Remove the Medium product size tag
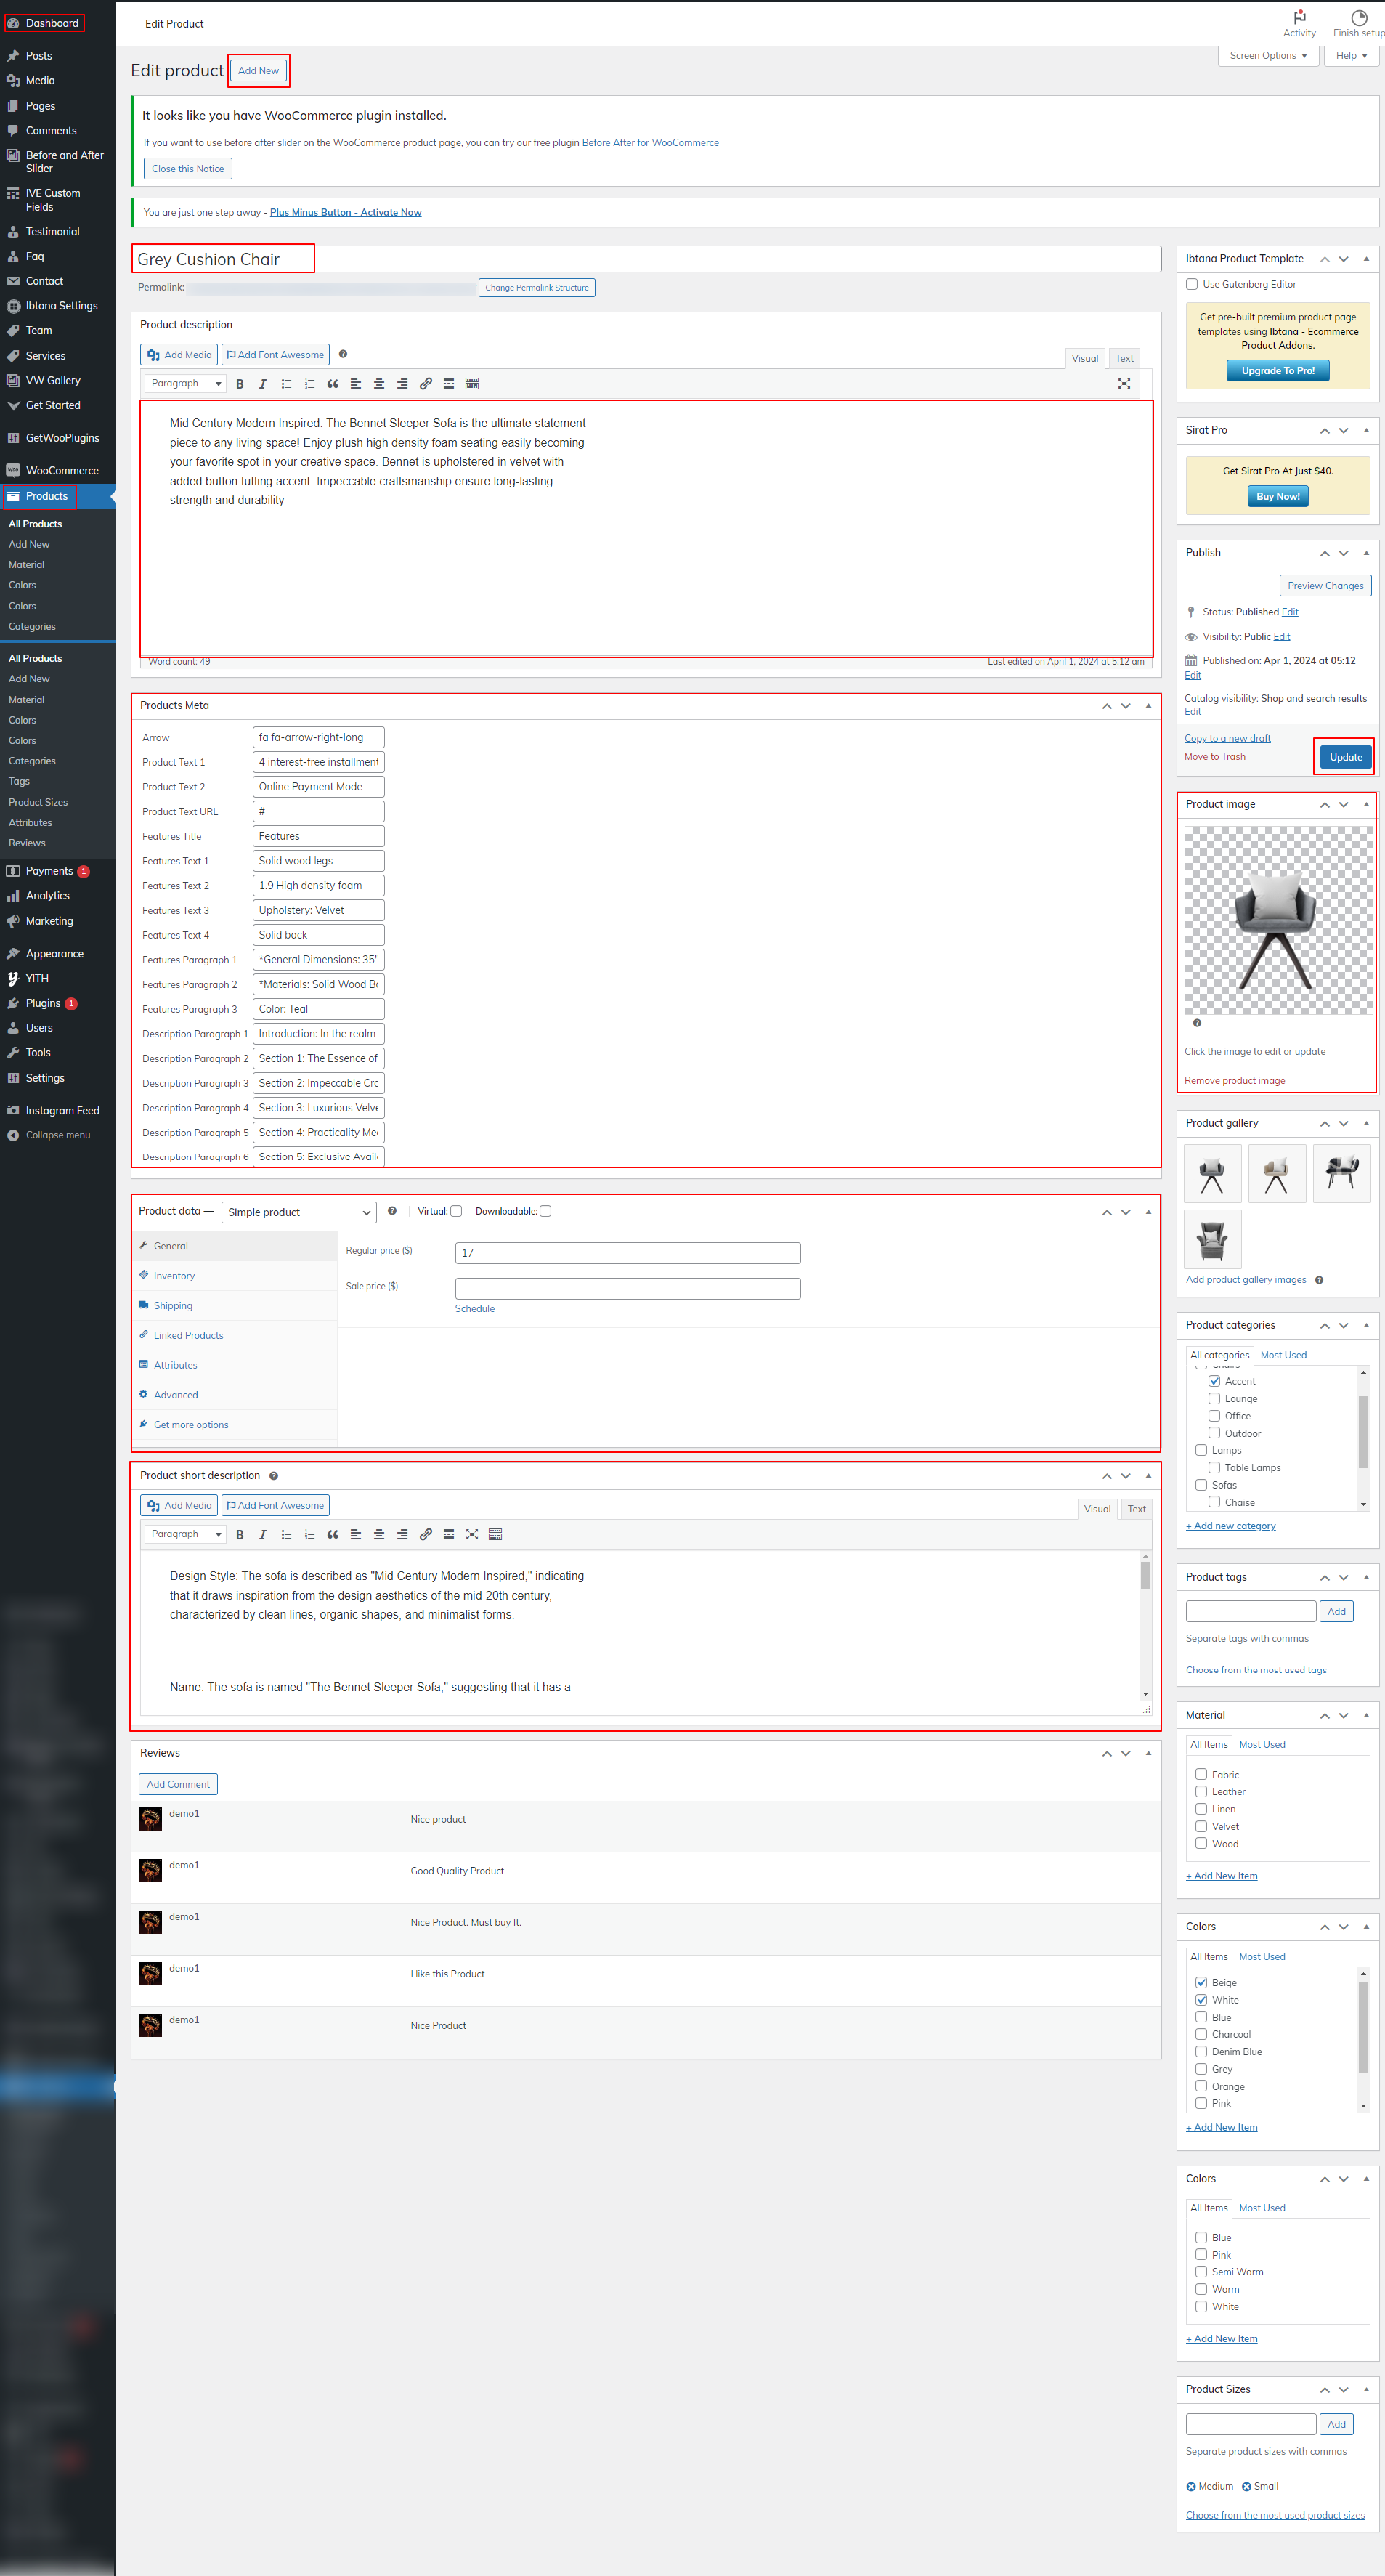The width and height of the screenshot is (1385, 2576). pyautogui.click(x=1191, y=2486)
